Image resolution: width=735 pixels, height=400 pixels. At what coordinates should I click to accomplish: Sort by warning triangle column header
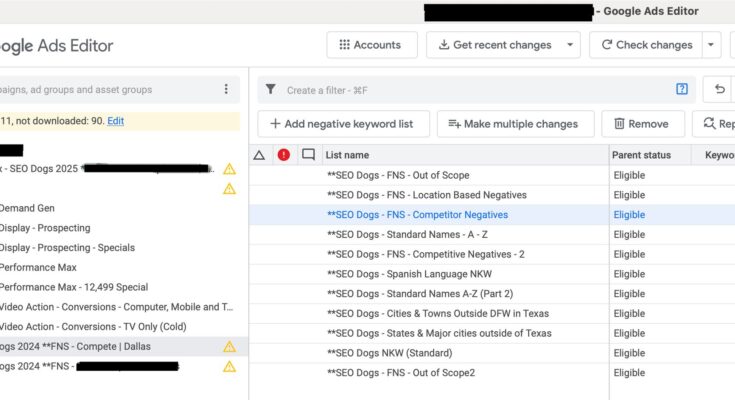[259, 155]
